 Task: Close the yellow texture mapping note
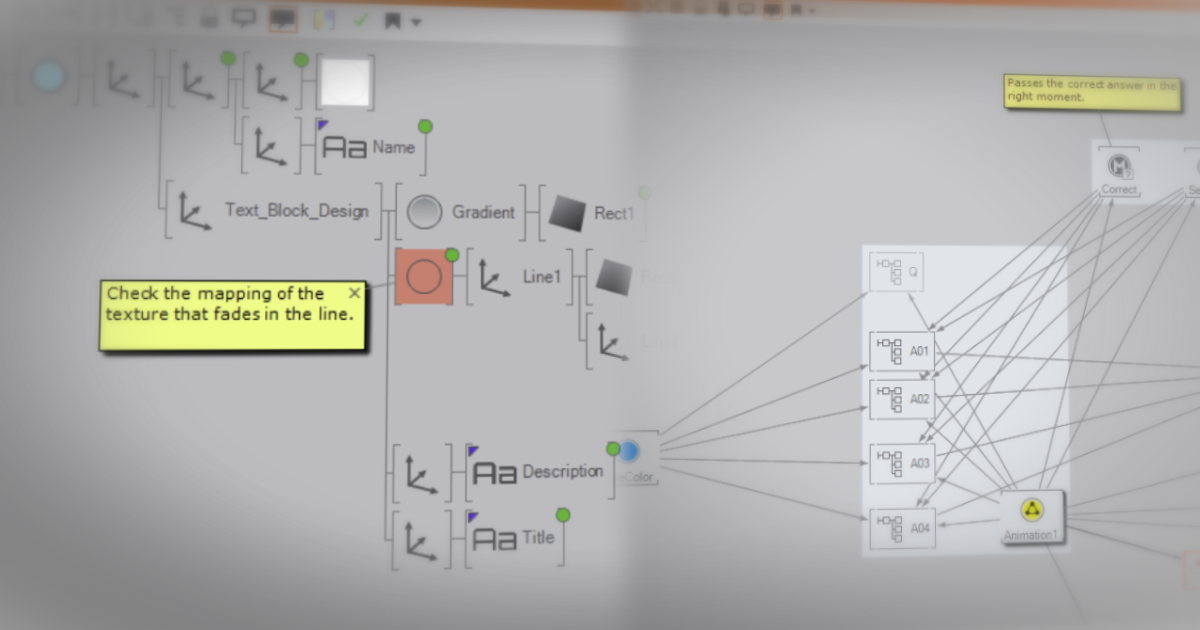click(354, 293)
